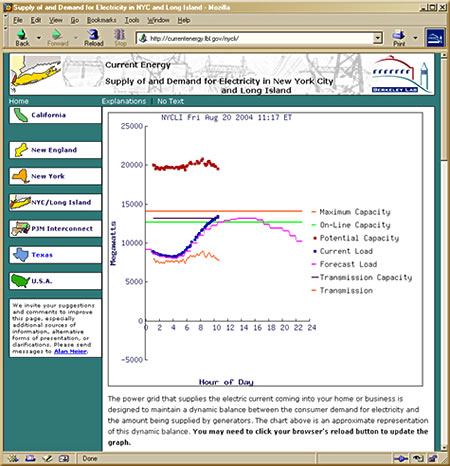Open the File menu
Image resolution: width=450 pixels, height=466 pixels.
[18, 20]
